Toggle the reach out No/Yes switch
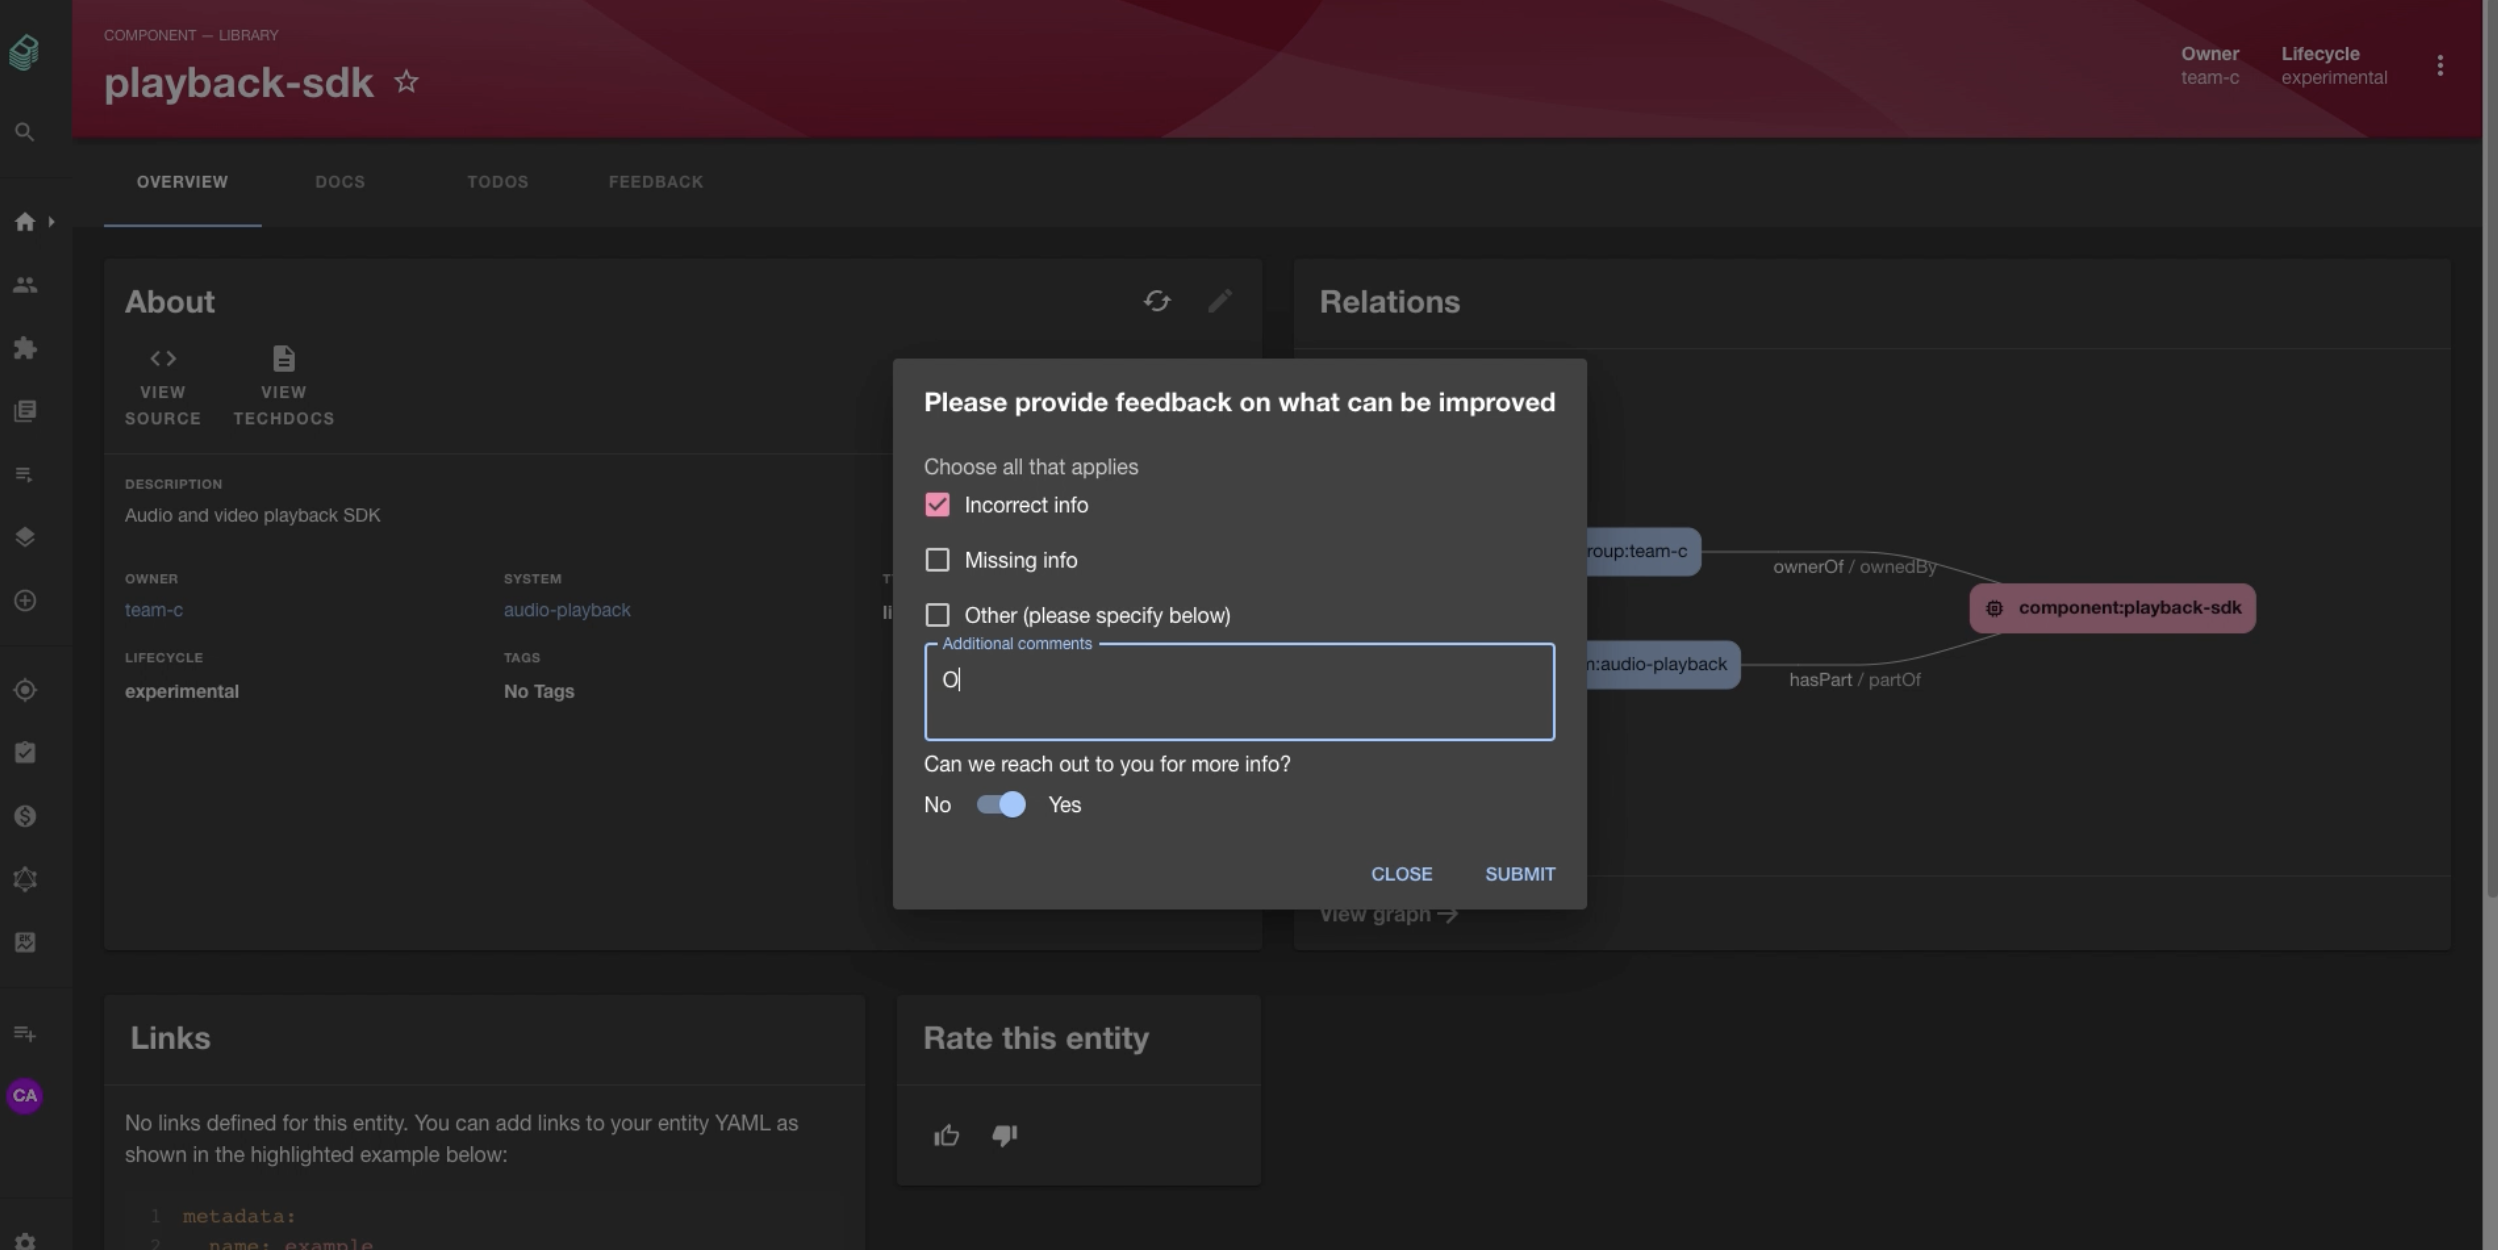 pyautogui.click(x=1001, y=805)
